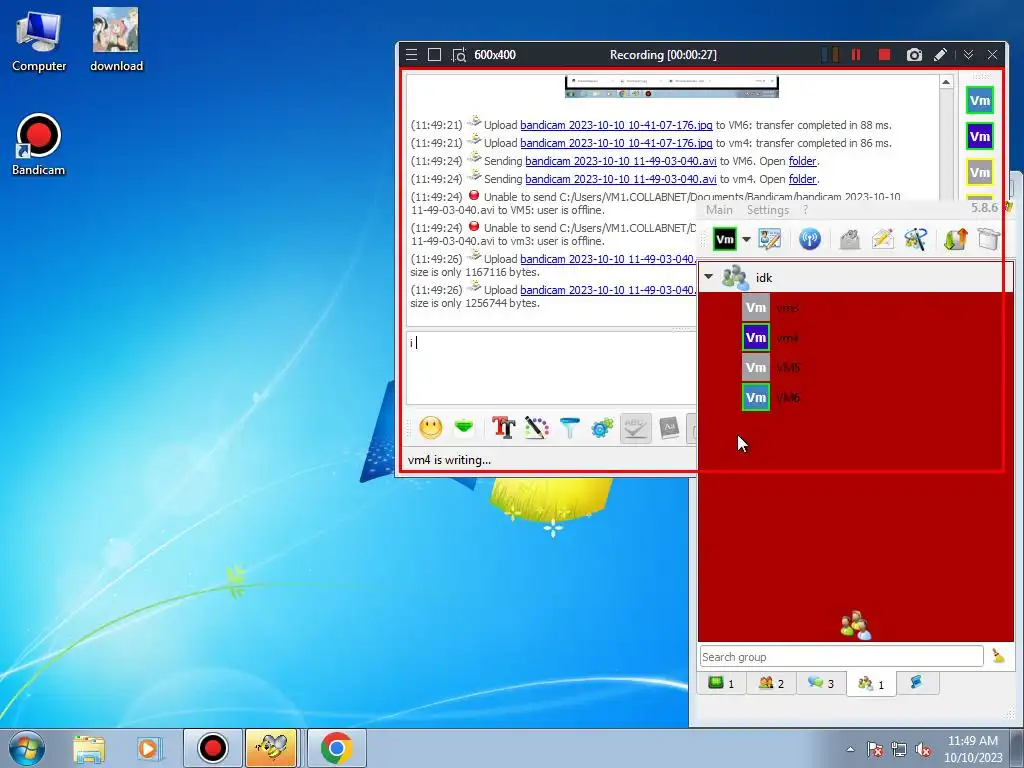Viewport: 1024px width, 768px height.
Task: Compose a new message with pencil envelope icon
Action: click(x=882, y=239)
